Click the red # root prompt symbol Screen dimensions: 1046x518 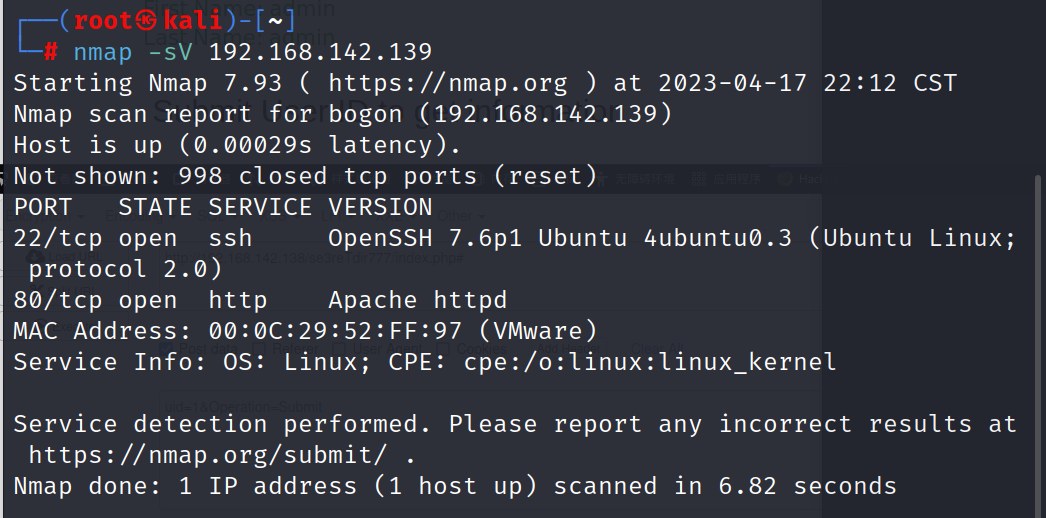pyautogui.click(x=51, y=52)
